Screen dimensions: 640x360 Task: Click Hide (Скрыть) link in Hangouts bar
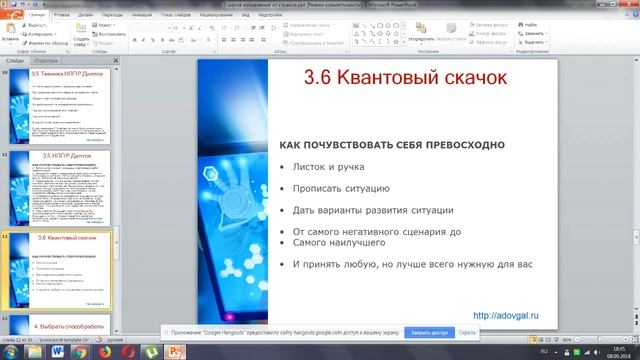pos(467,333)
